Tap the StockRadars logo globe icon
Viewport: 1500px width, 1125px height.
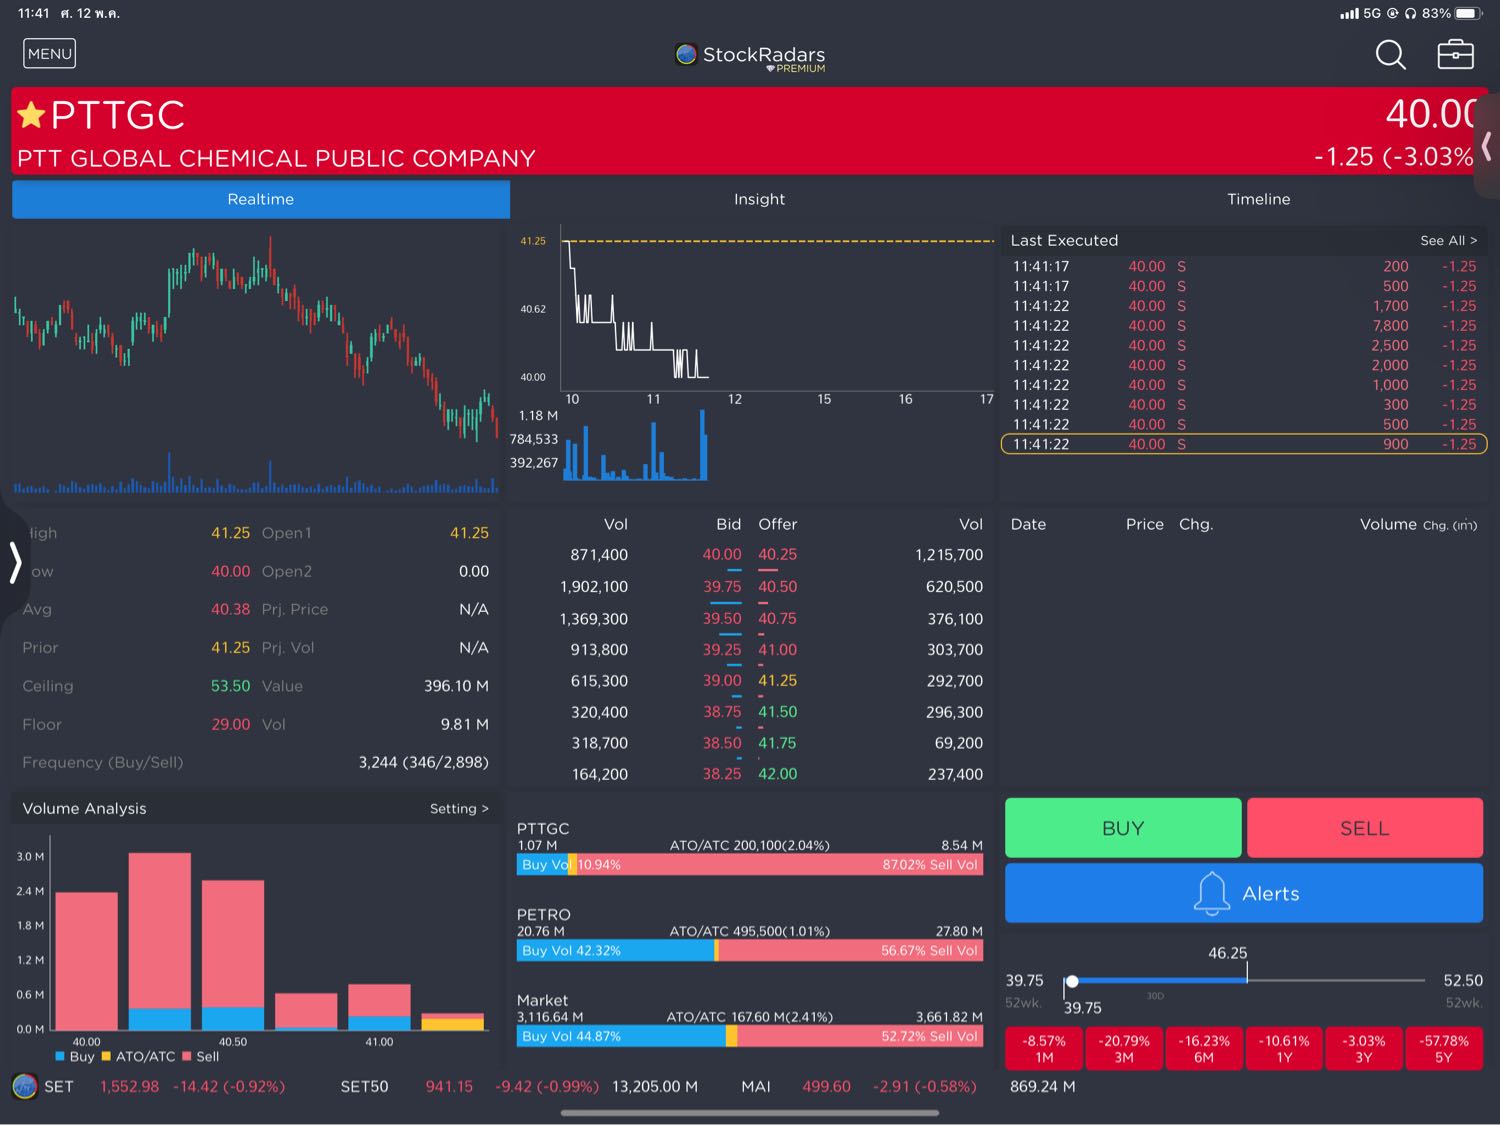[x=686, y=54]
